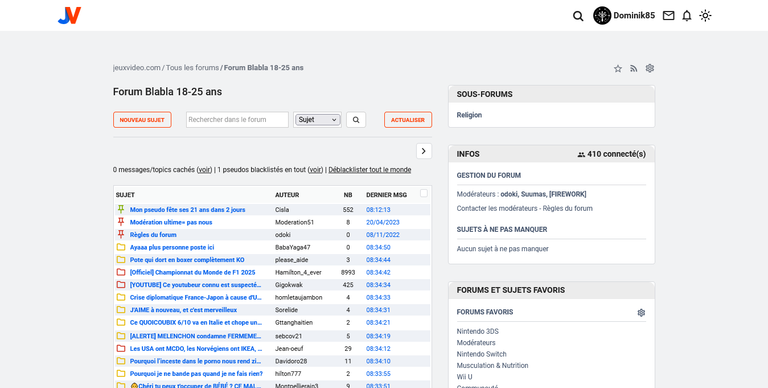Click folder icon of QUOICOUBIX topic
768x388 pixels.
point(121,322)
